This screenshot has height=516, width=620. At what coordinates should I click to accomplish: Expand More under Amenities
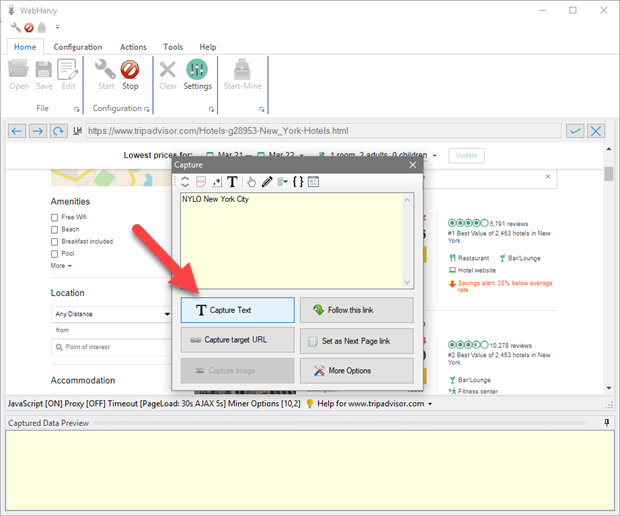(x=60, y=266)
